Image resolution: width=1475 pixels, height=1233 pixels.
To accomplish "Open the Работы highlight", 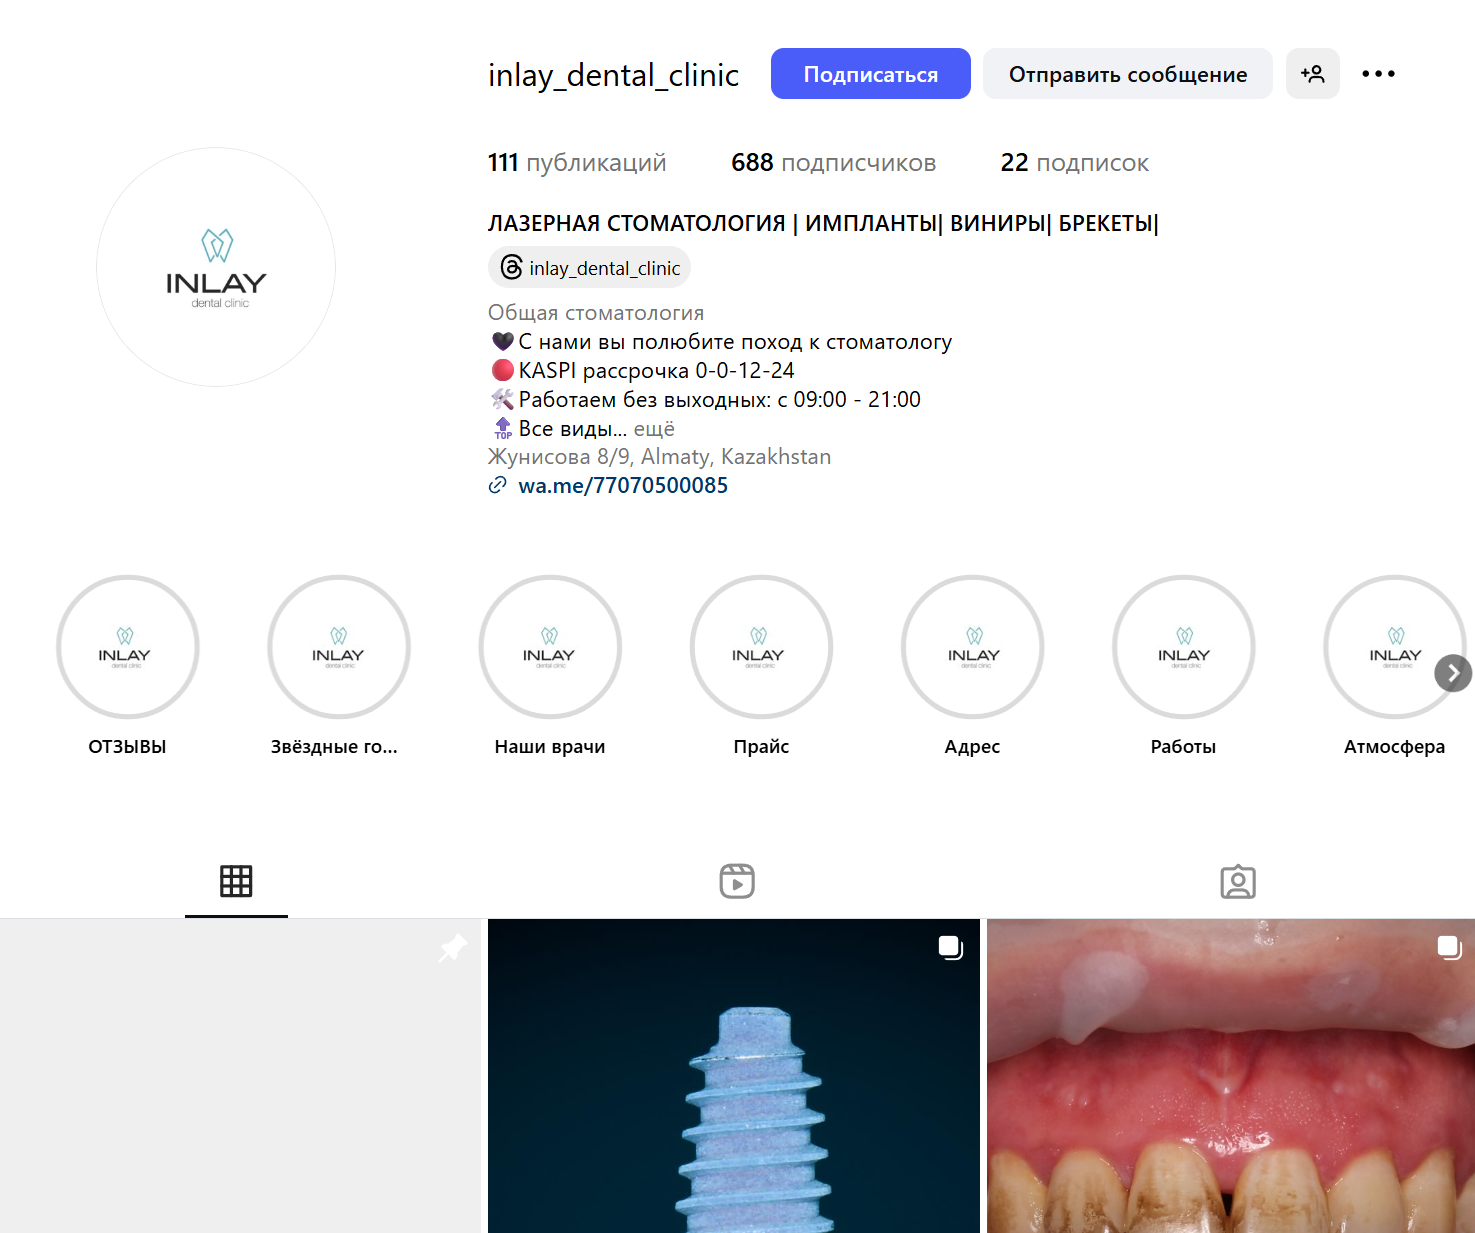I will [x=1183, y=647].
